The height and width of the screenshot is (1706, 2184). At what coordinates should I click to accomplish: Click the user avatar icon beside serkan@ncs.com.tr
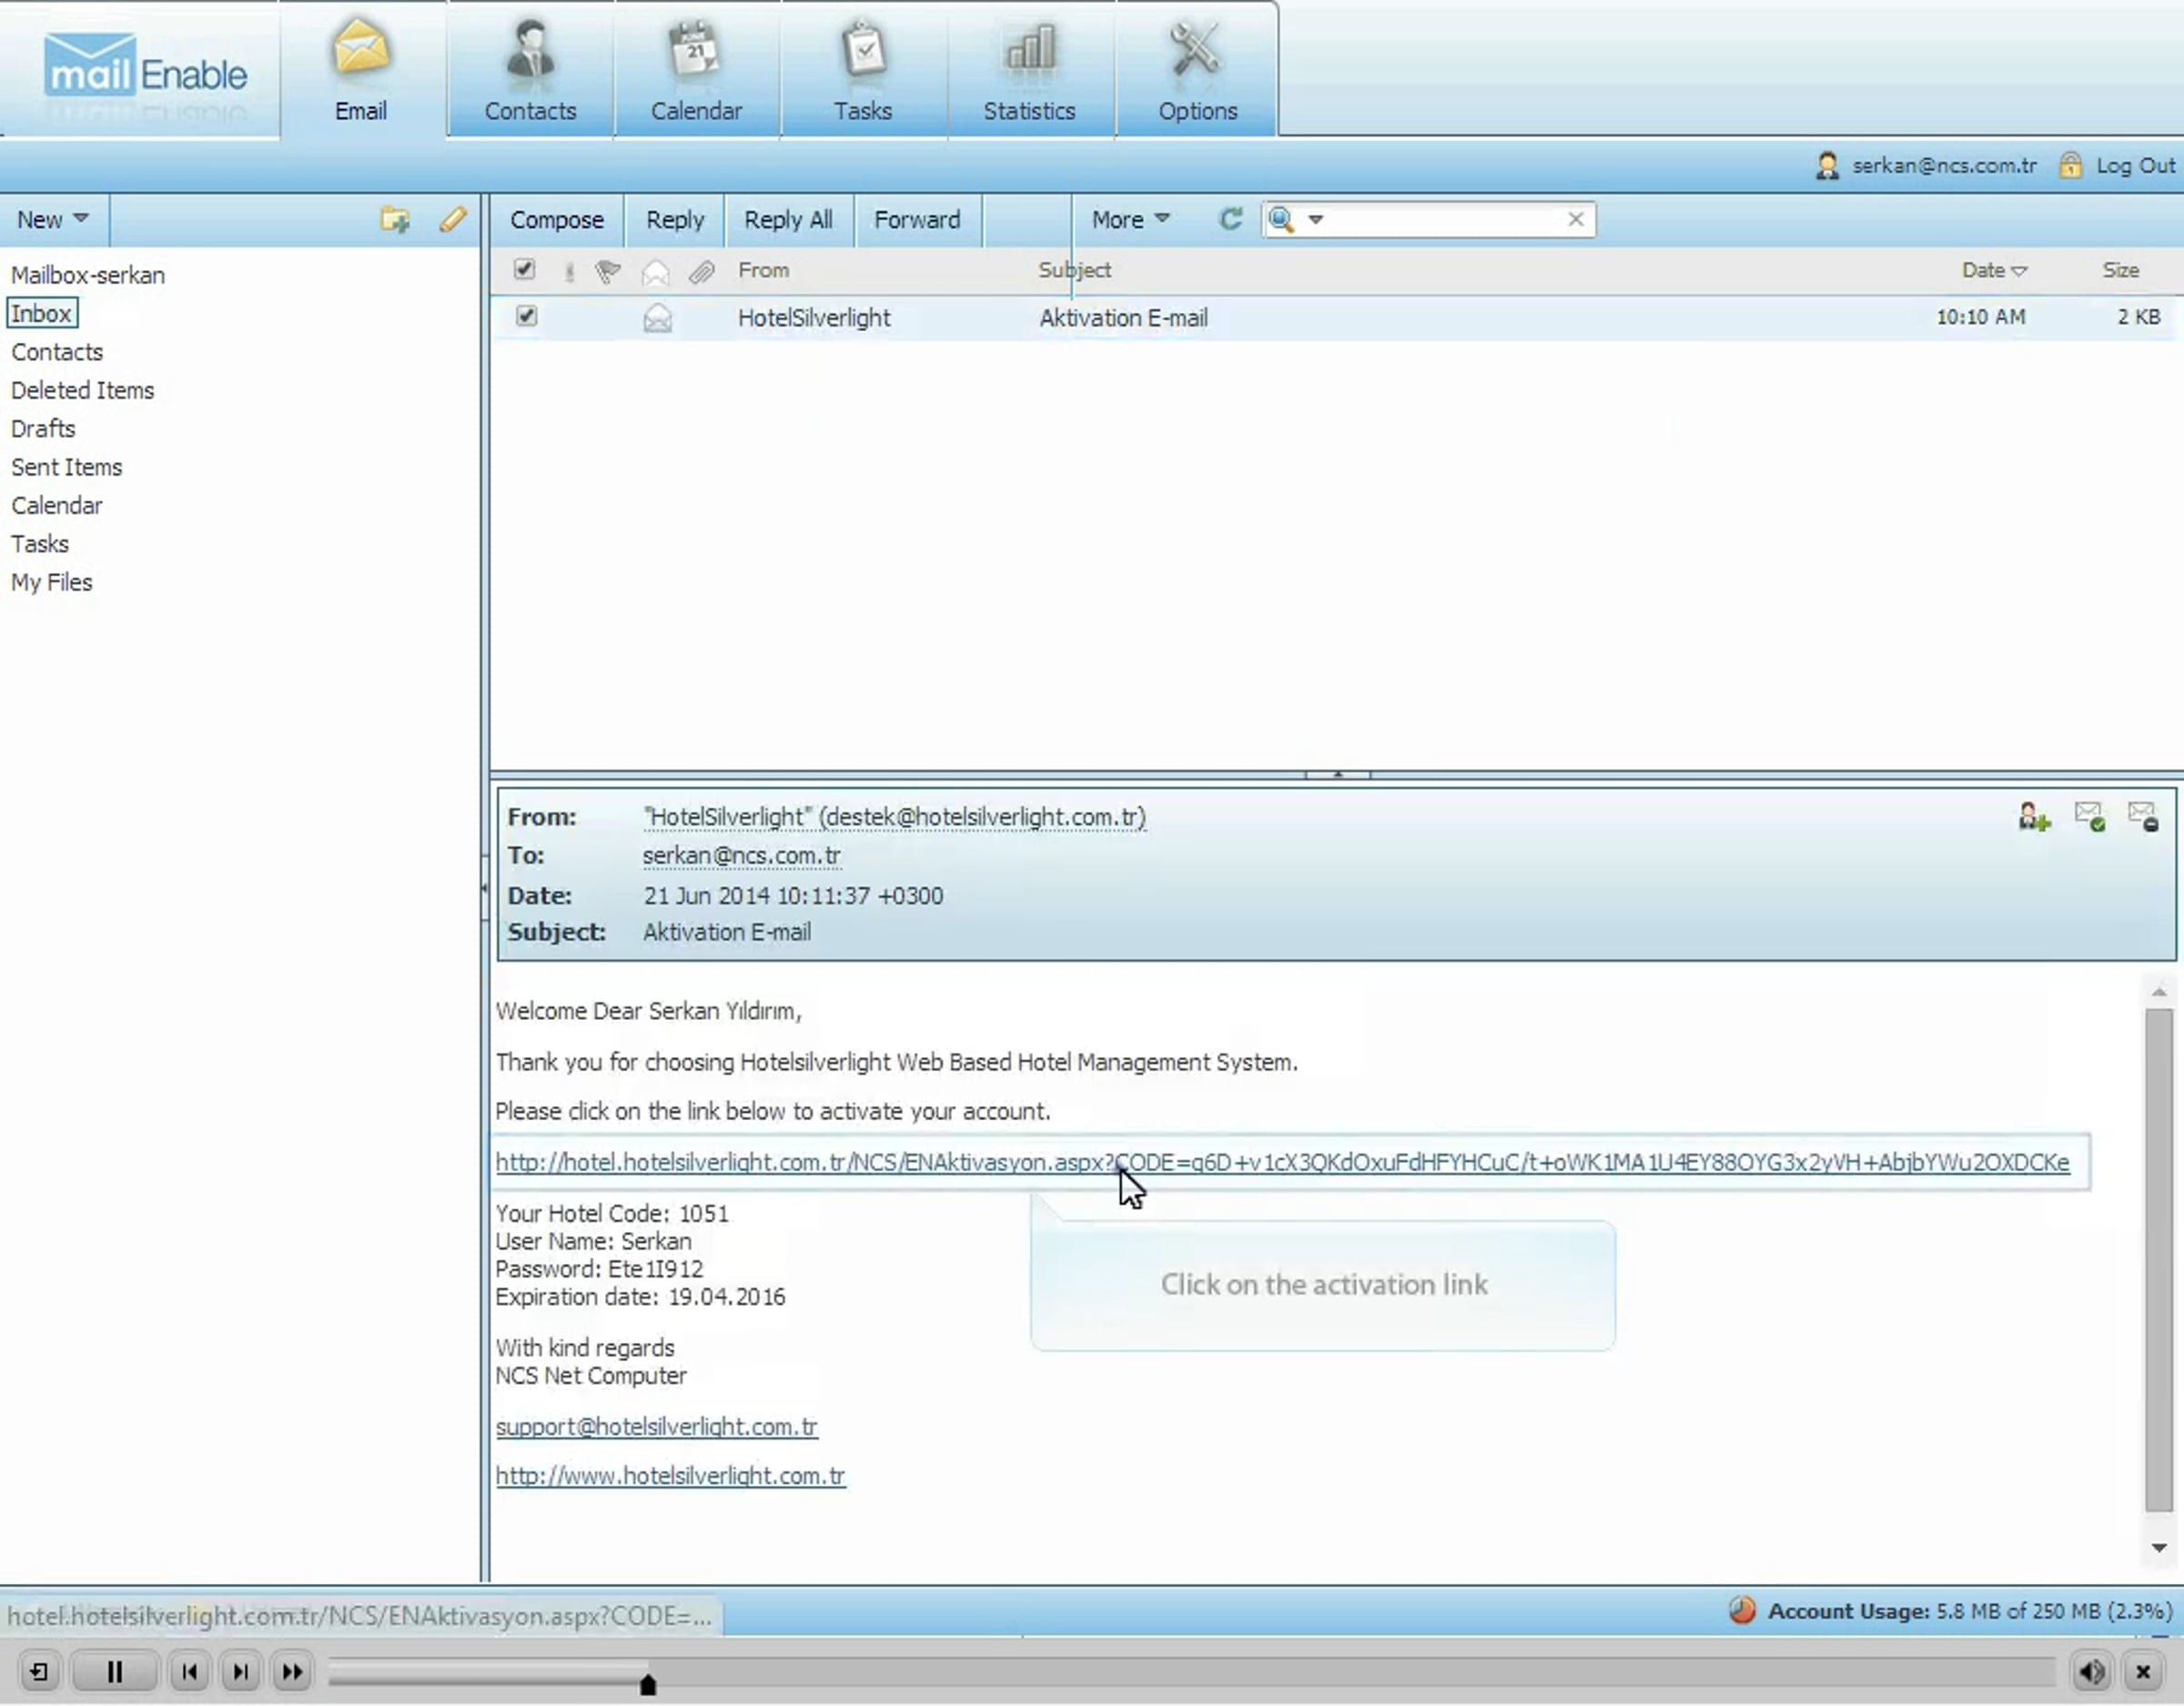(1827, 165)
